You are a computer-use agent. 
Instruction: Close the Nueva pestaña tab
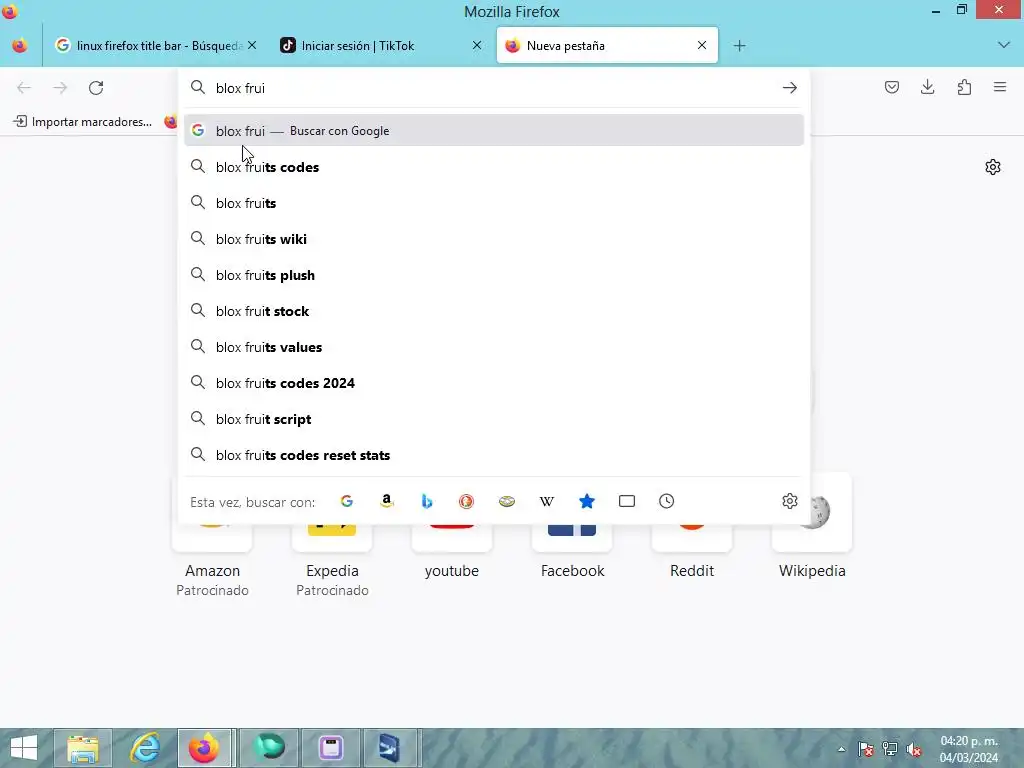(x=702, y=46)
